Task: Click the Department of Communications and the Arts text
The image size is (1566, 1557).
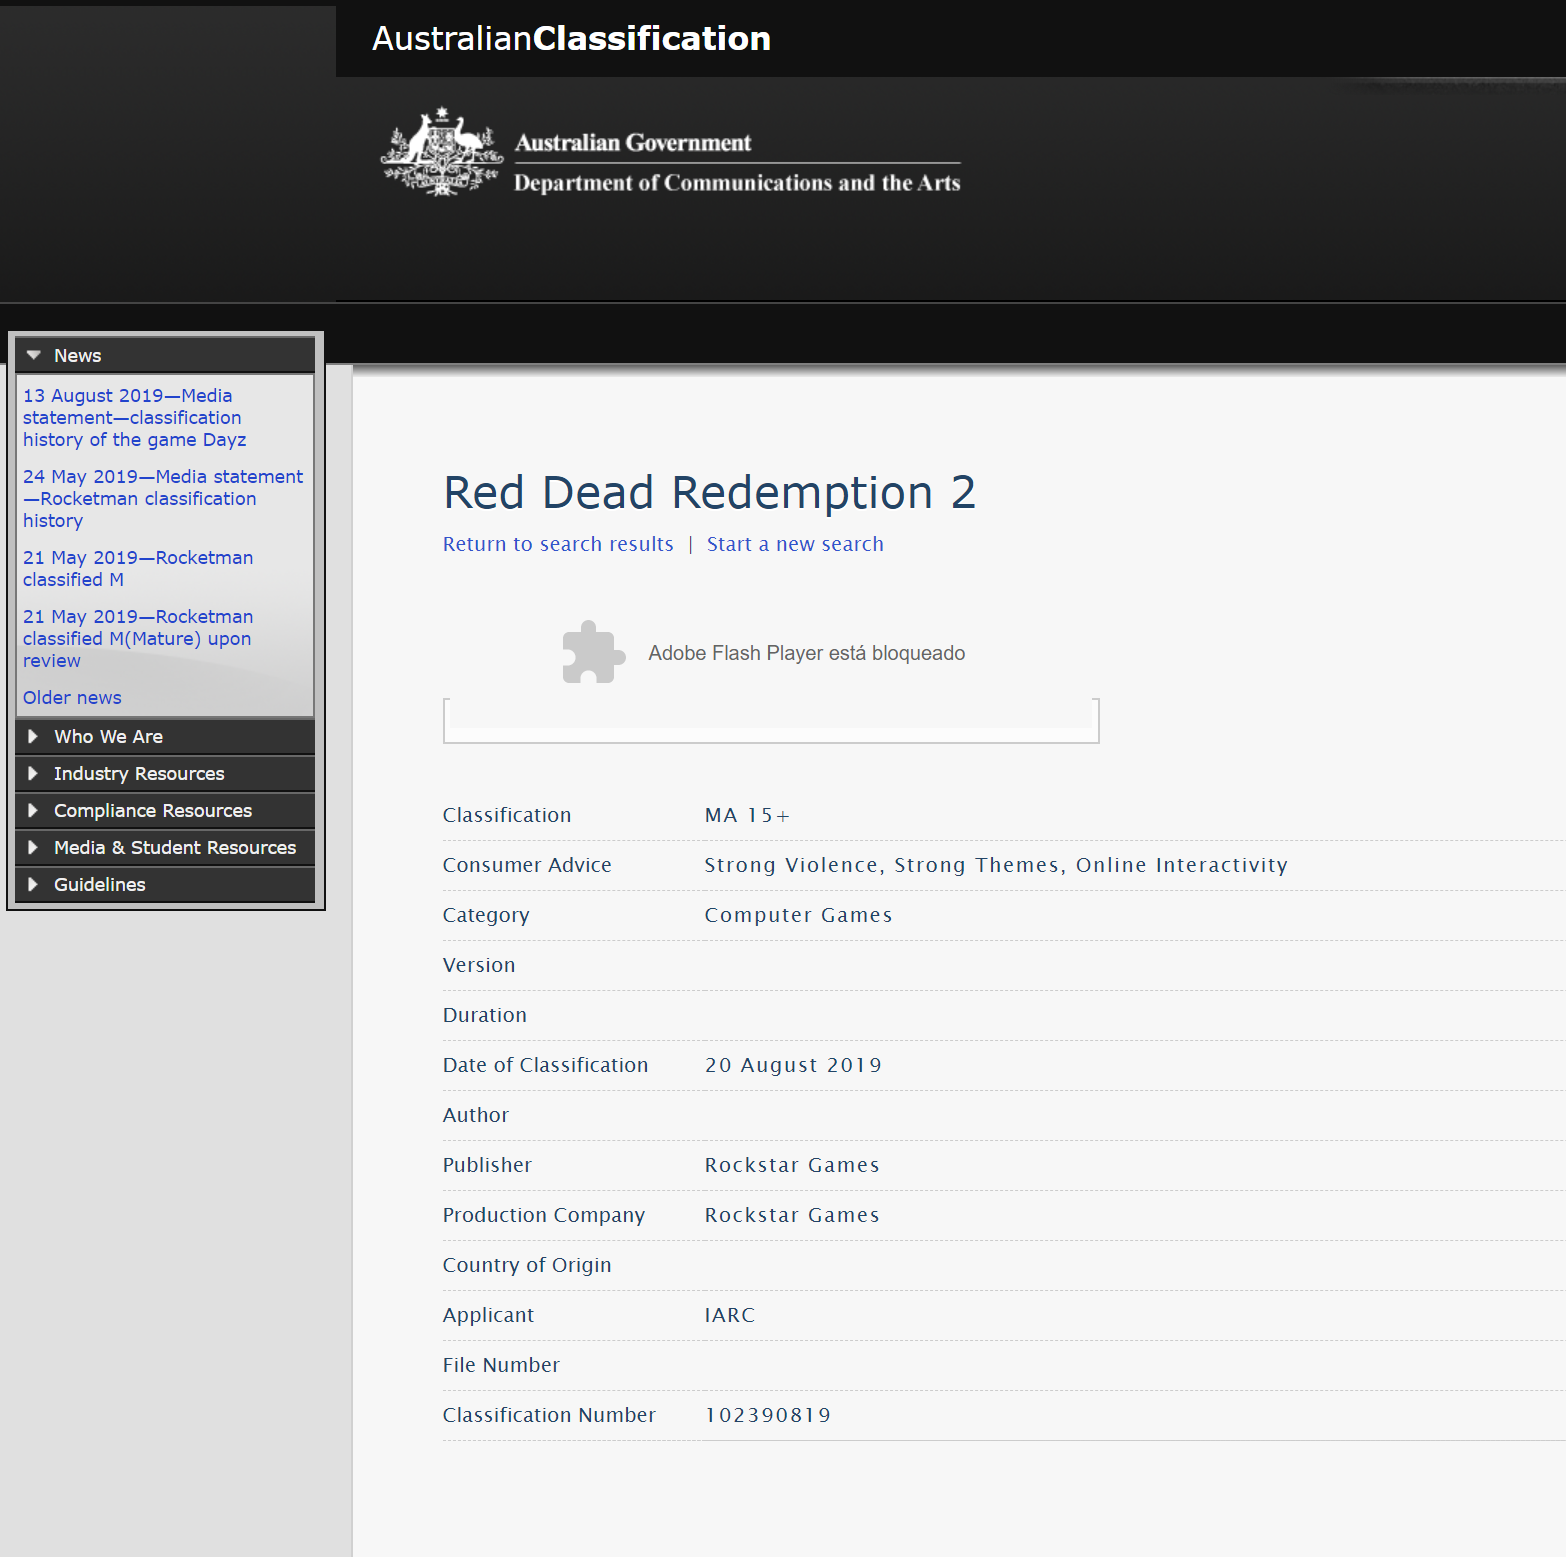Action: [737, 183]
